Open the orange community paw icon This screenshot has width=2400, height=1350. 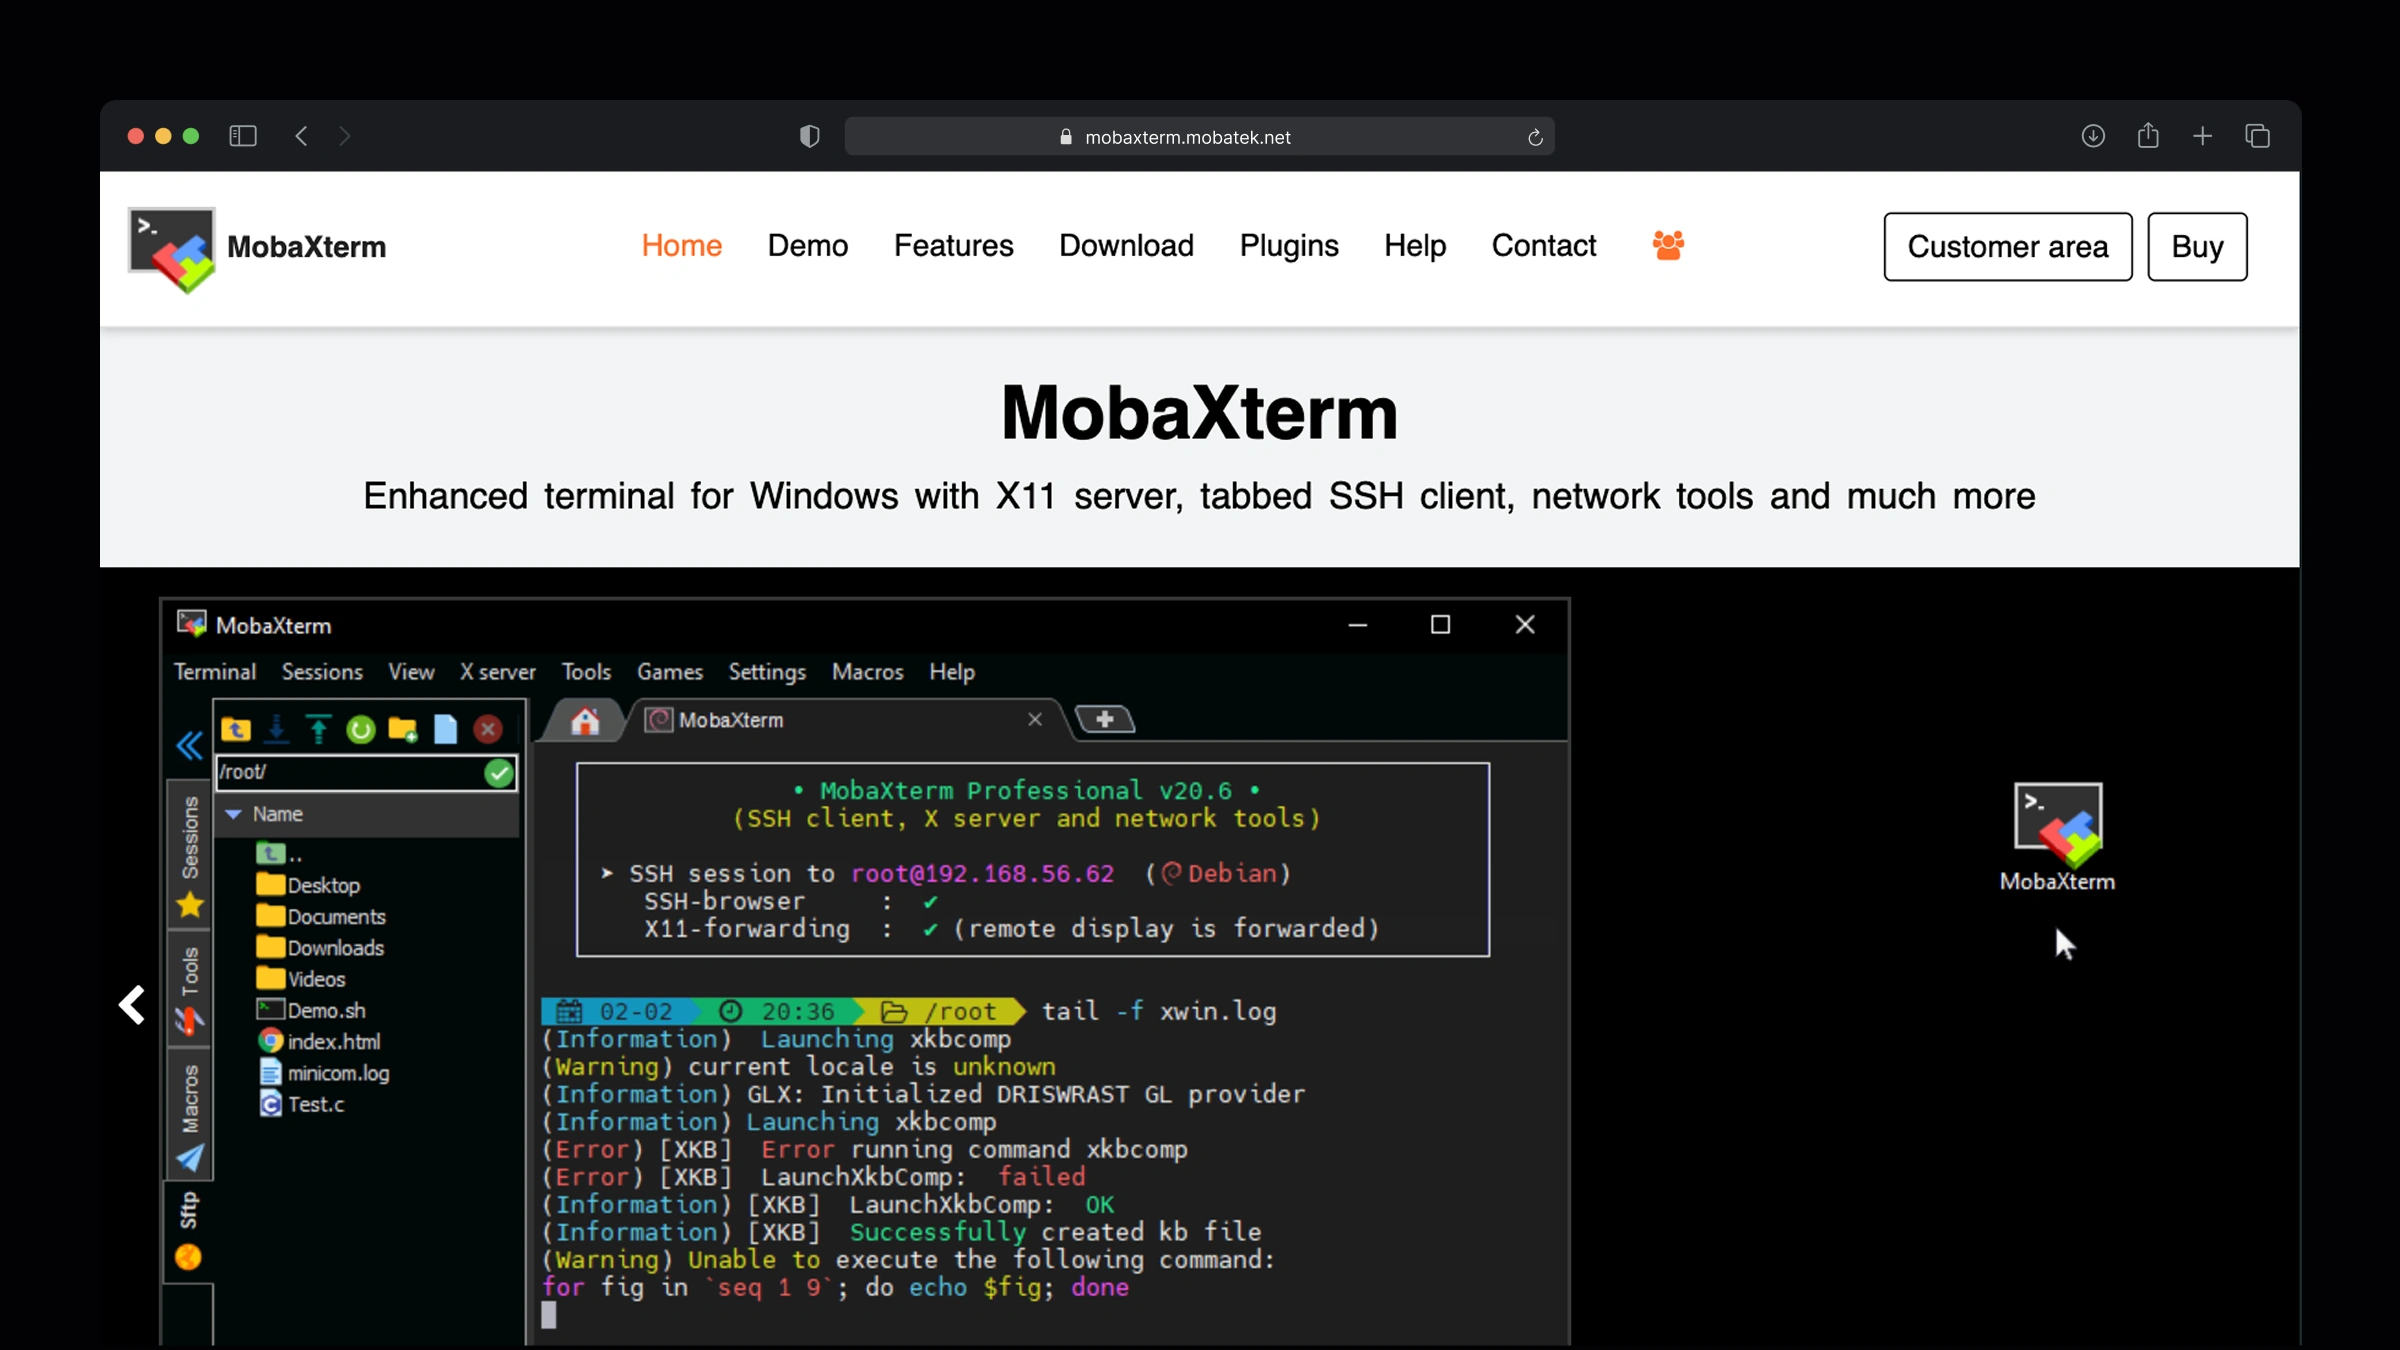[x=1668, y=245]
